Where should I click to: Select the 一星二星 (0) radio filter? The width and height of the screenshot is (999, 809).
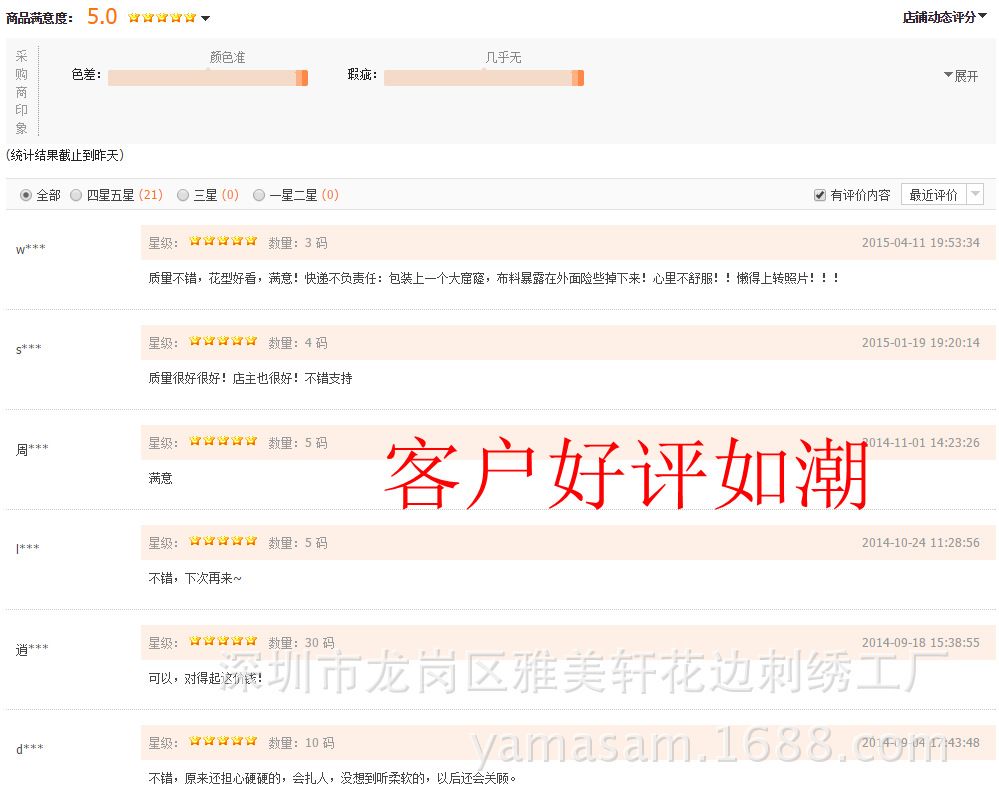[x=259, y=196]
